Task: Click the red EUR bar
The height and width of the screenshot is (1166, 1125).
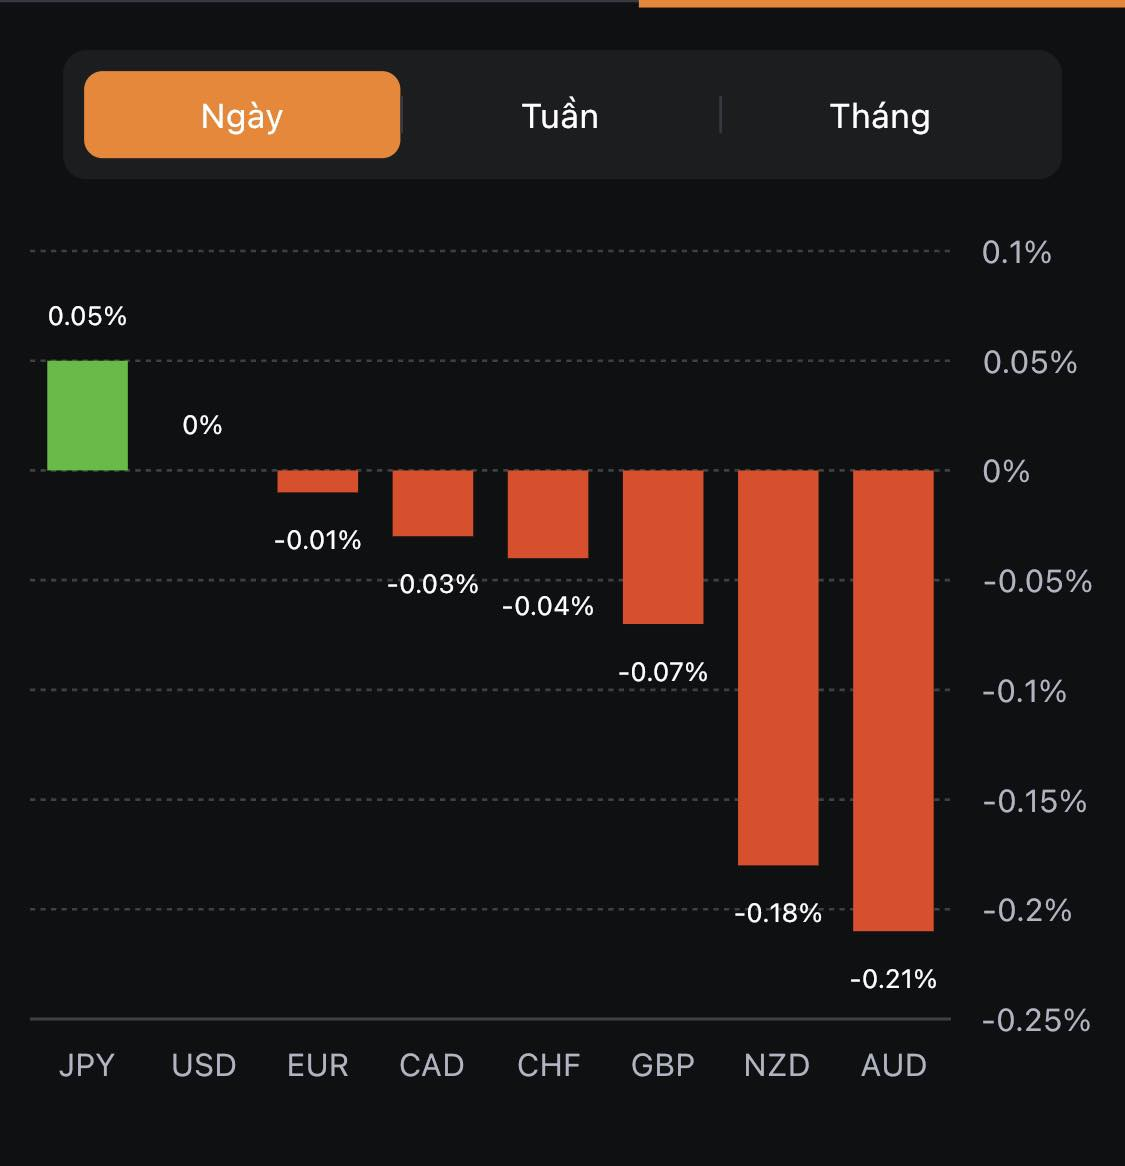Action: click(317, 481)
